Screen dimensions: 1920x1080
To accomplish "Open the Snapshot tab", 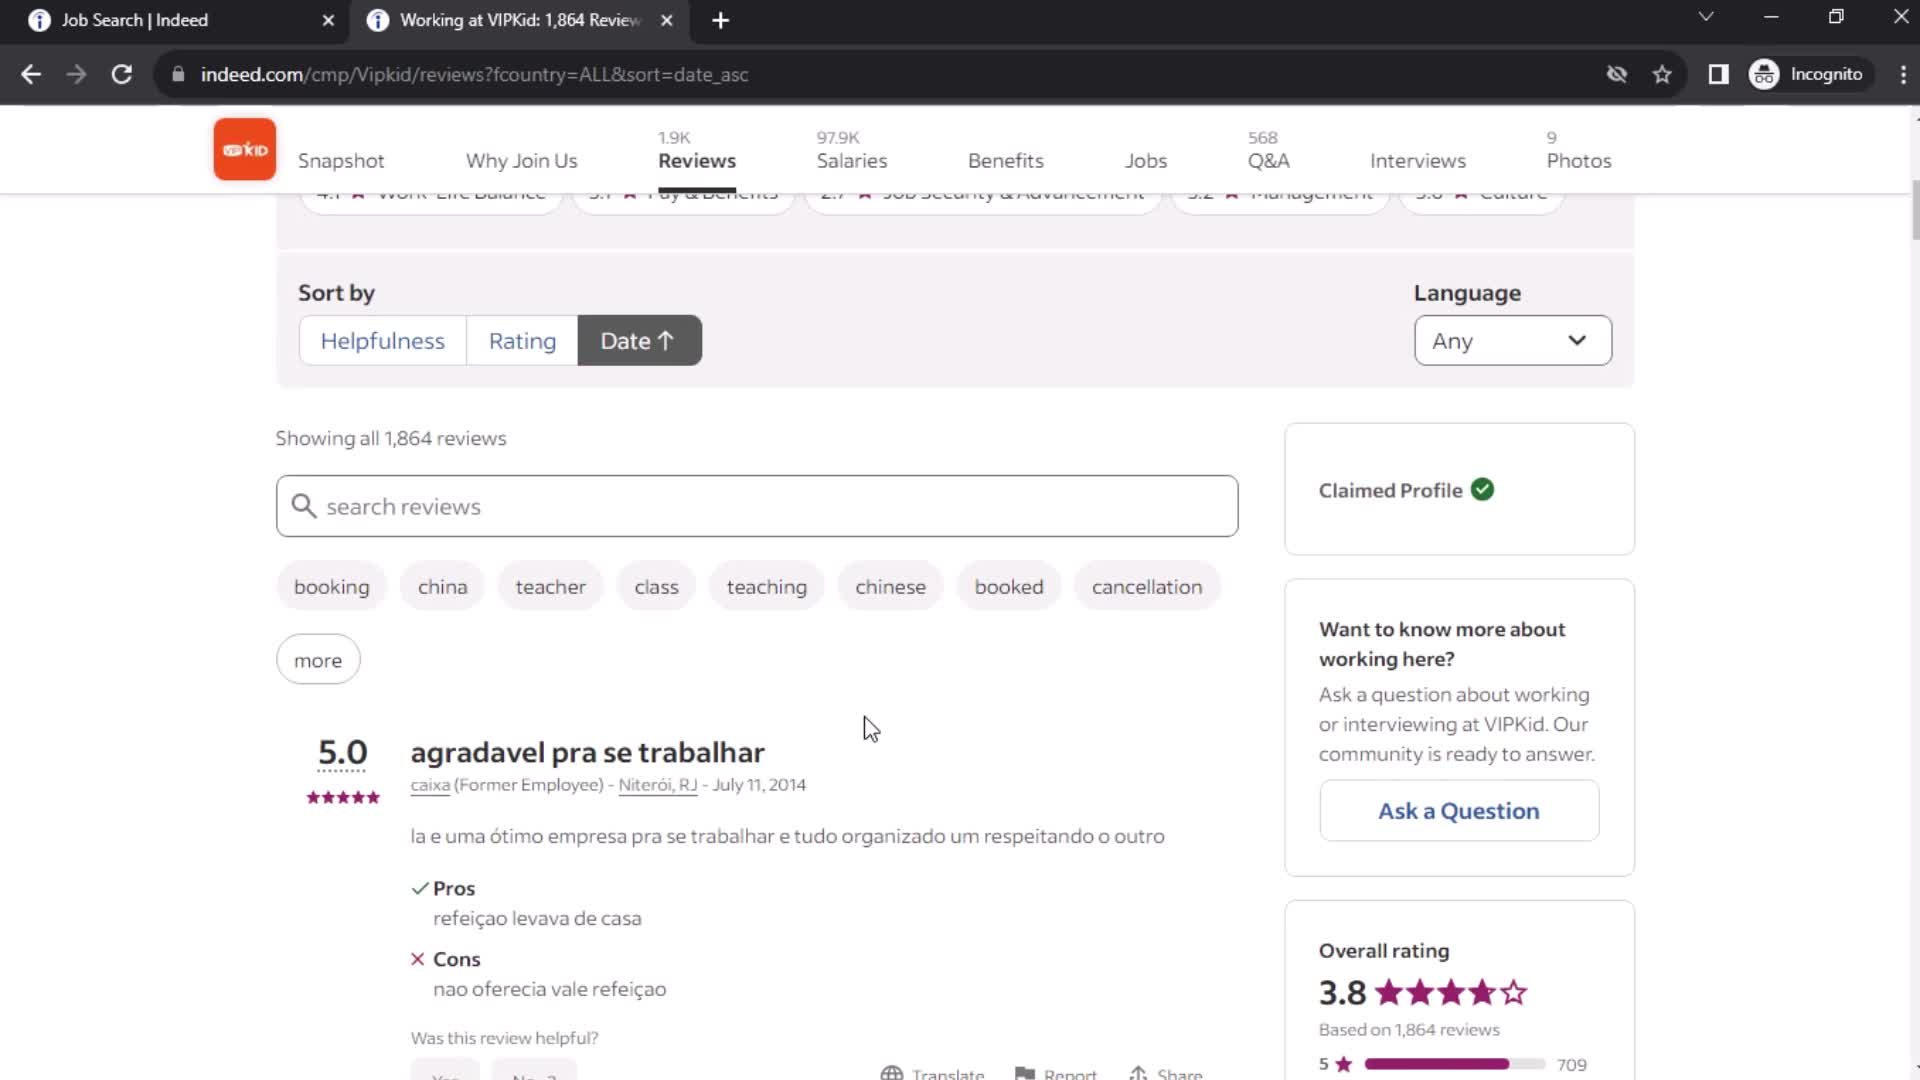I will (x=341, y=161).
